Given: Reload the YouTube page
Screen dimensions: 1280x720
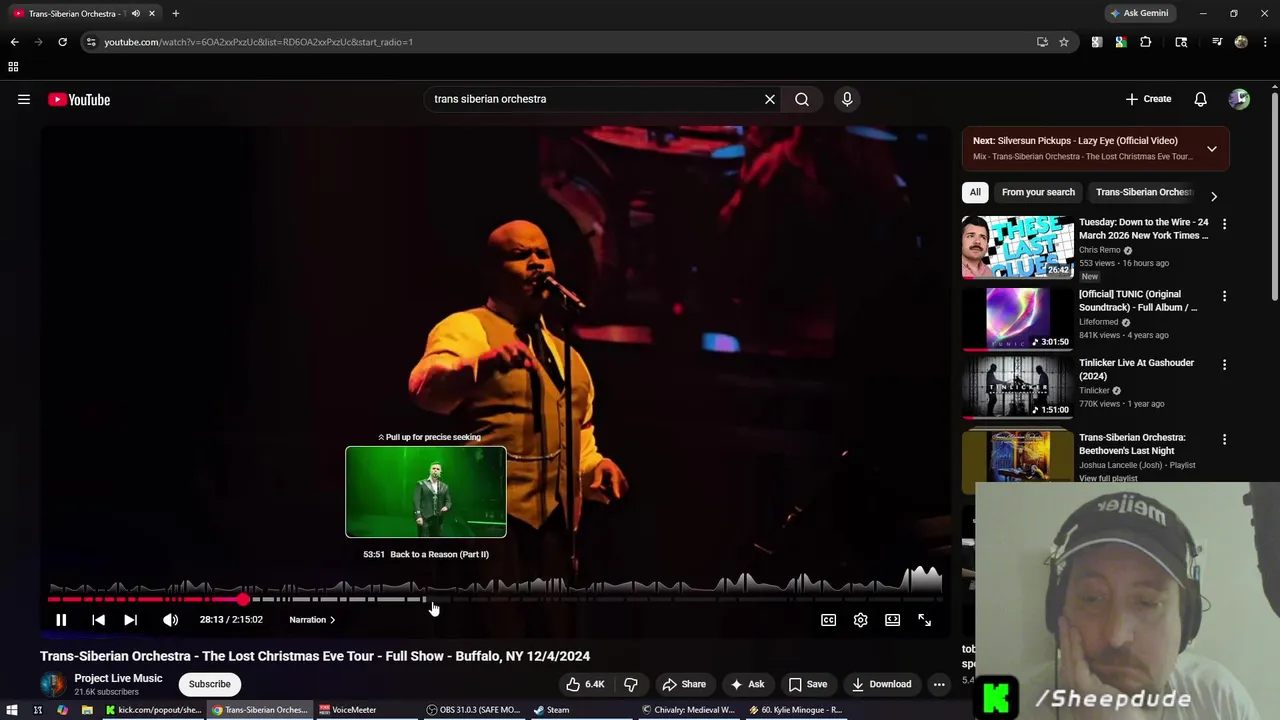Looking at the screenshot, I should coord(62,42).
